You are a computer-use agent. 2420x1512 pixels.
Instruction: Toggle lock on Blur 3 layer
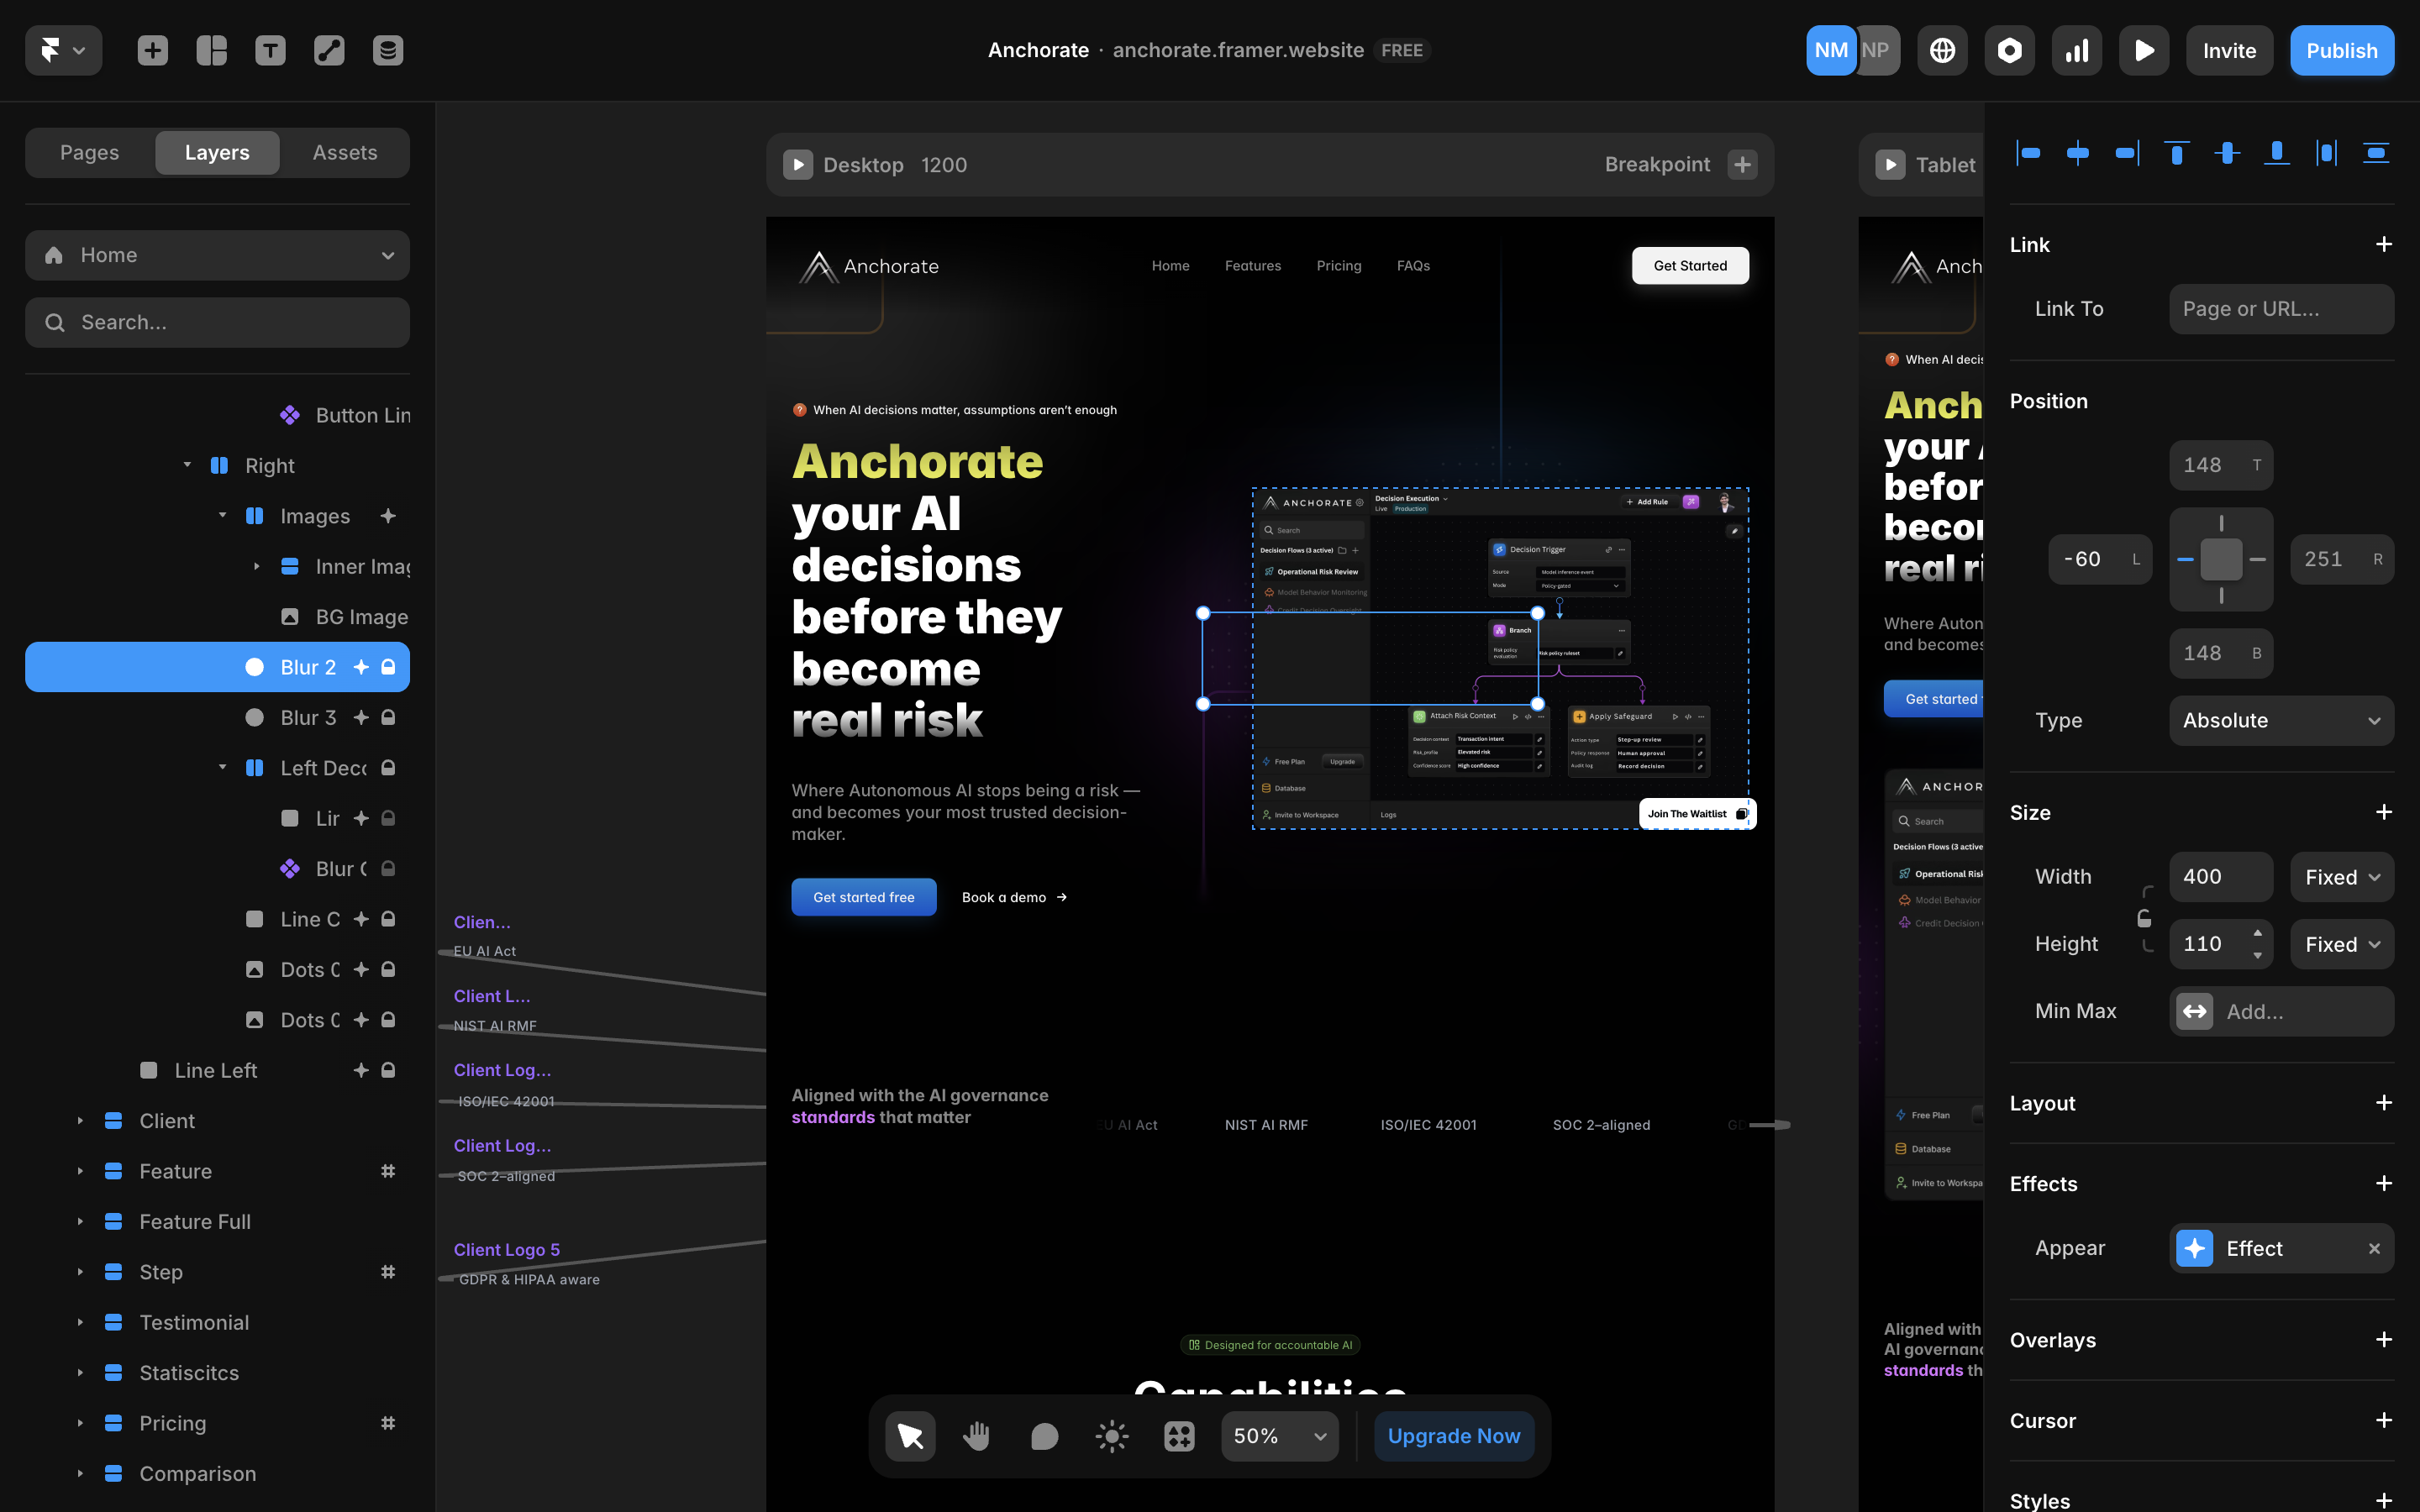tap(388, 717)
